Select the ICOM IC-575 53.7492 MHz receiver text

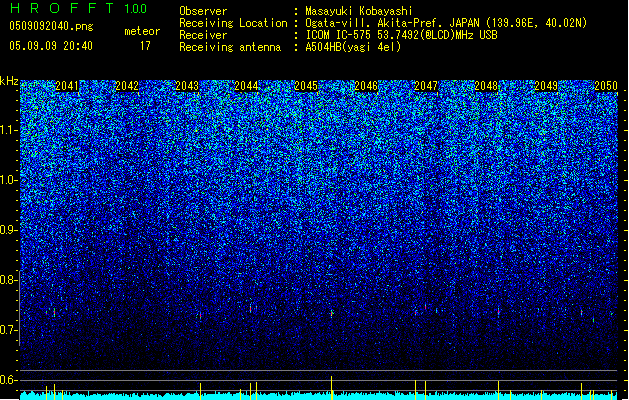click(x=401, y=35)
